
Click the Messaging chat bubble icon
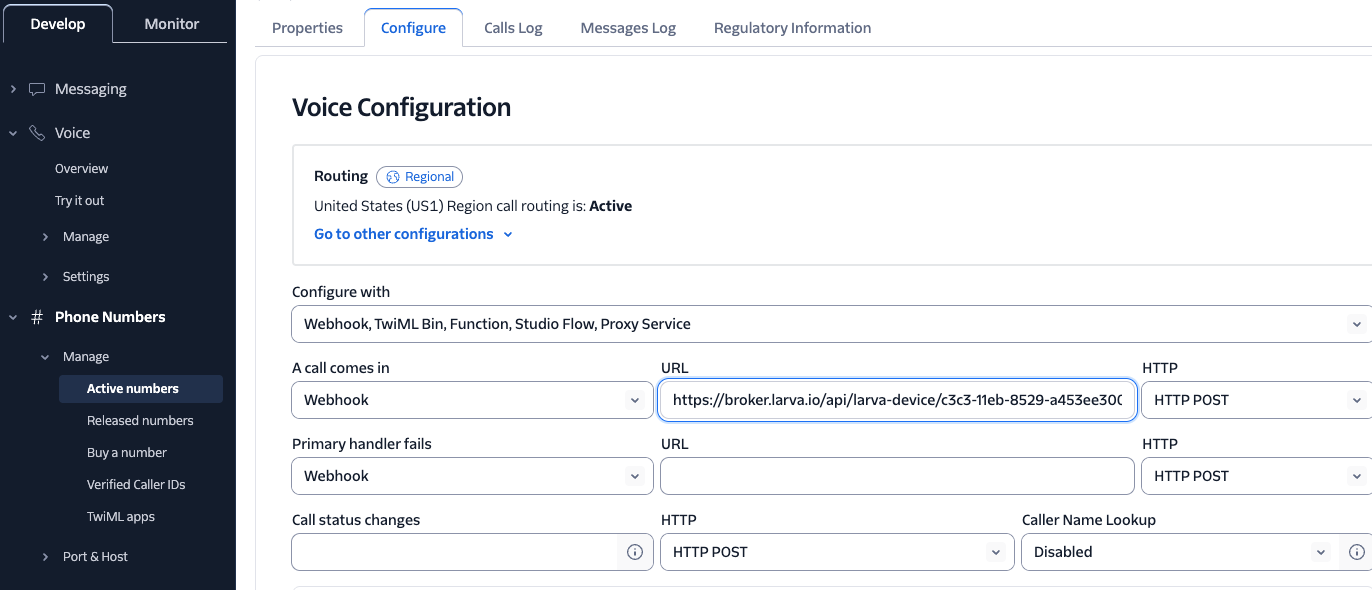[37, 88]
